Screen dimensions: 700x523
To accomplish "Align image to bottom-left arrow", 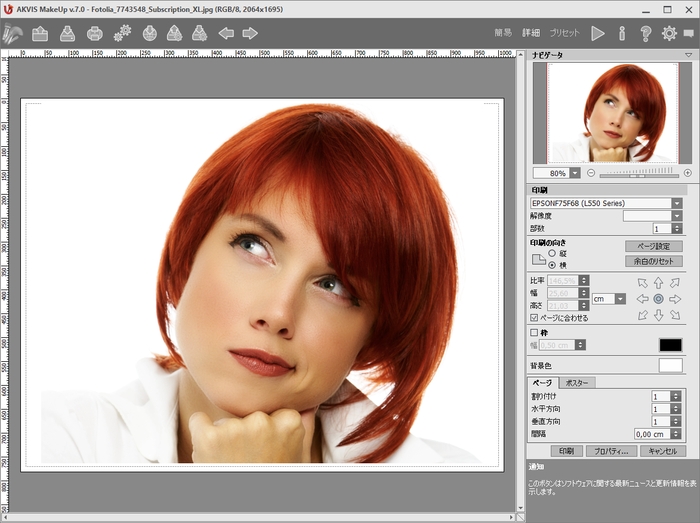I will [x=642, y=315].
